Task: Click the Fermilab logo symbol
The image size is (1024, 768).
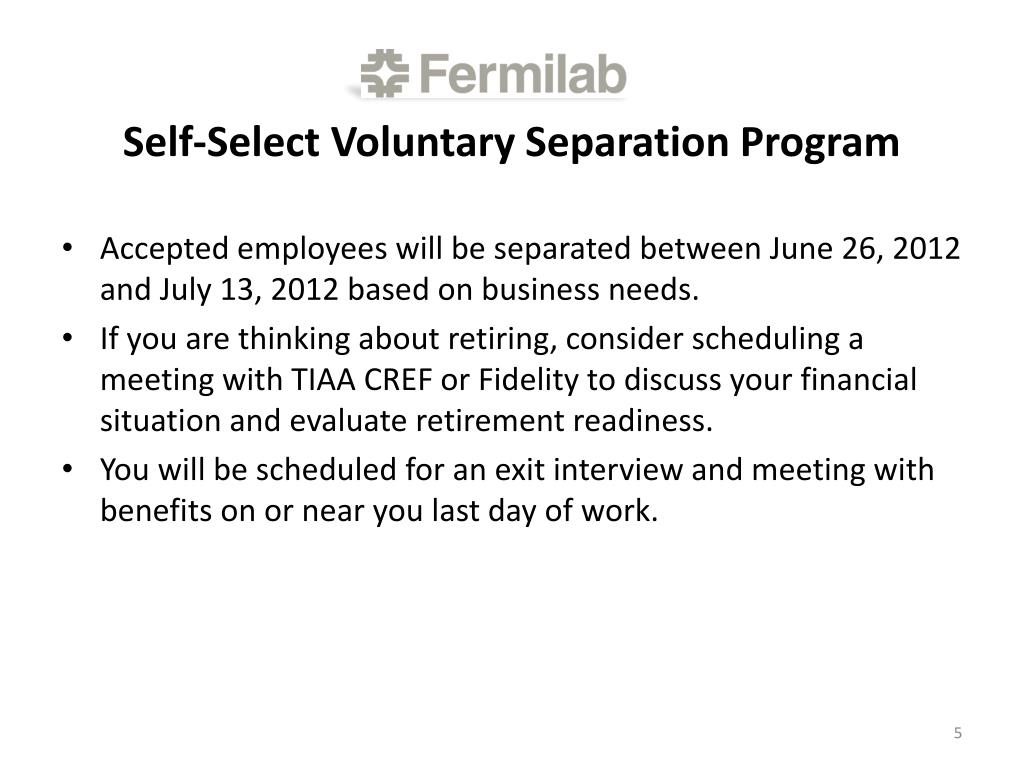Action: 385,73
